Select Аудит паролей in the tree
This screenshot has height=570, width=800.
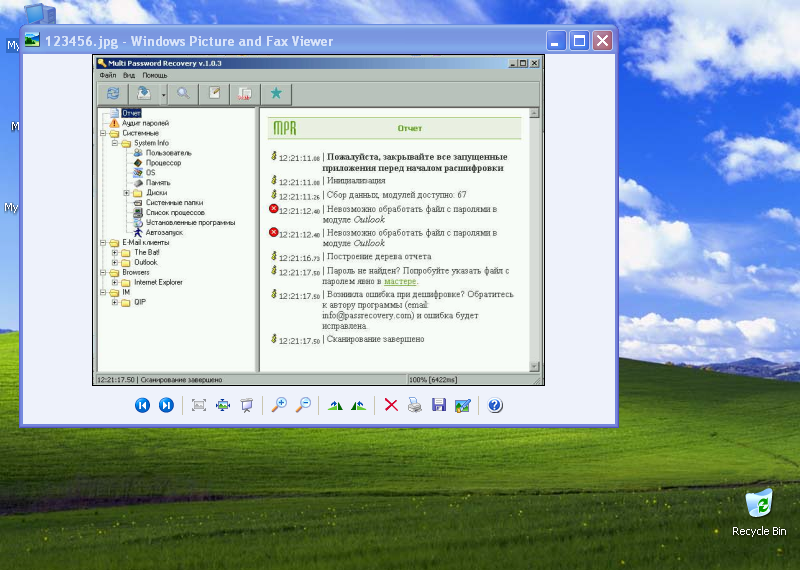coord(145,123)
